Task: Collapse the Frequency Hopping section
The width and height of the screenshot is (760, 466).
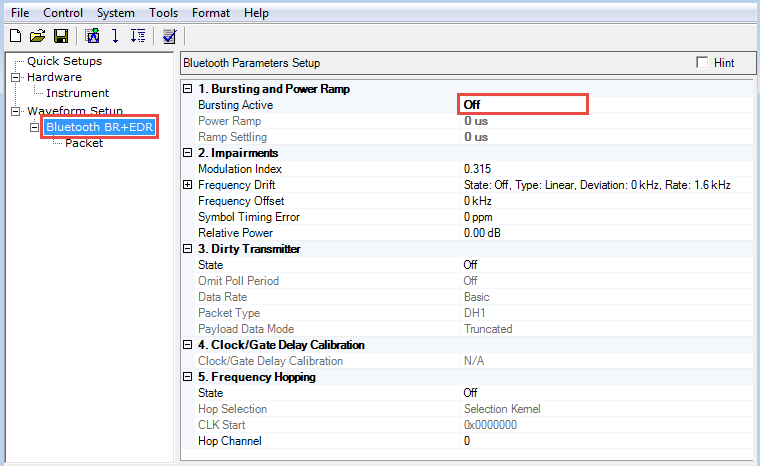Action: (x=188, y=377)
